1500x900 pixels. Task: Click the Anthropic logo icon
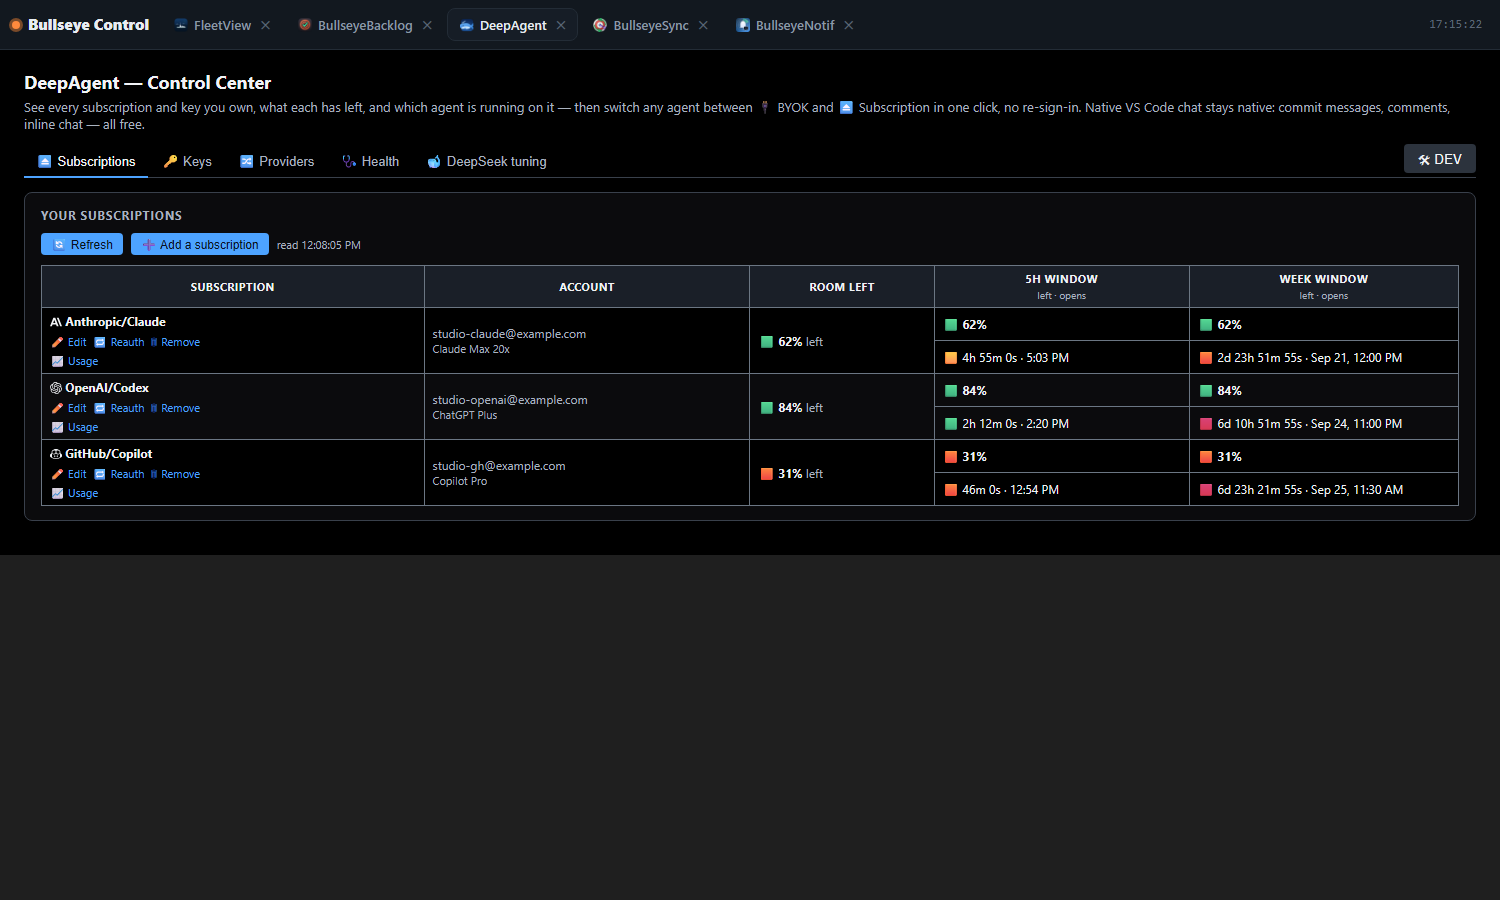click(x=56, y=322)
